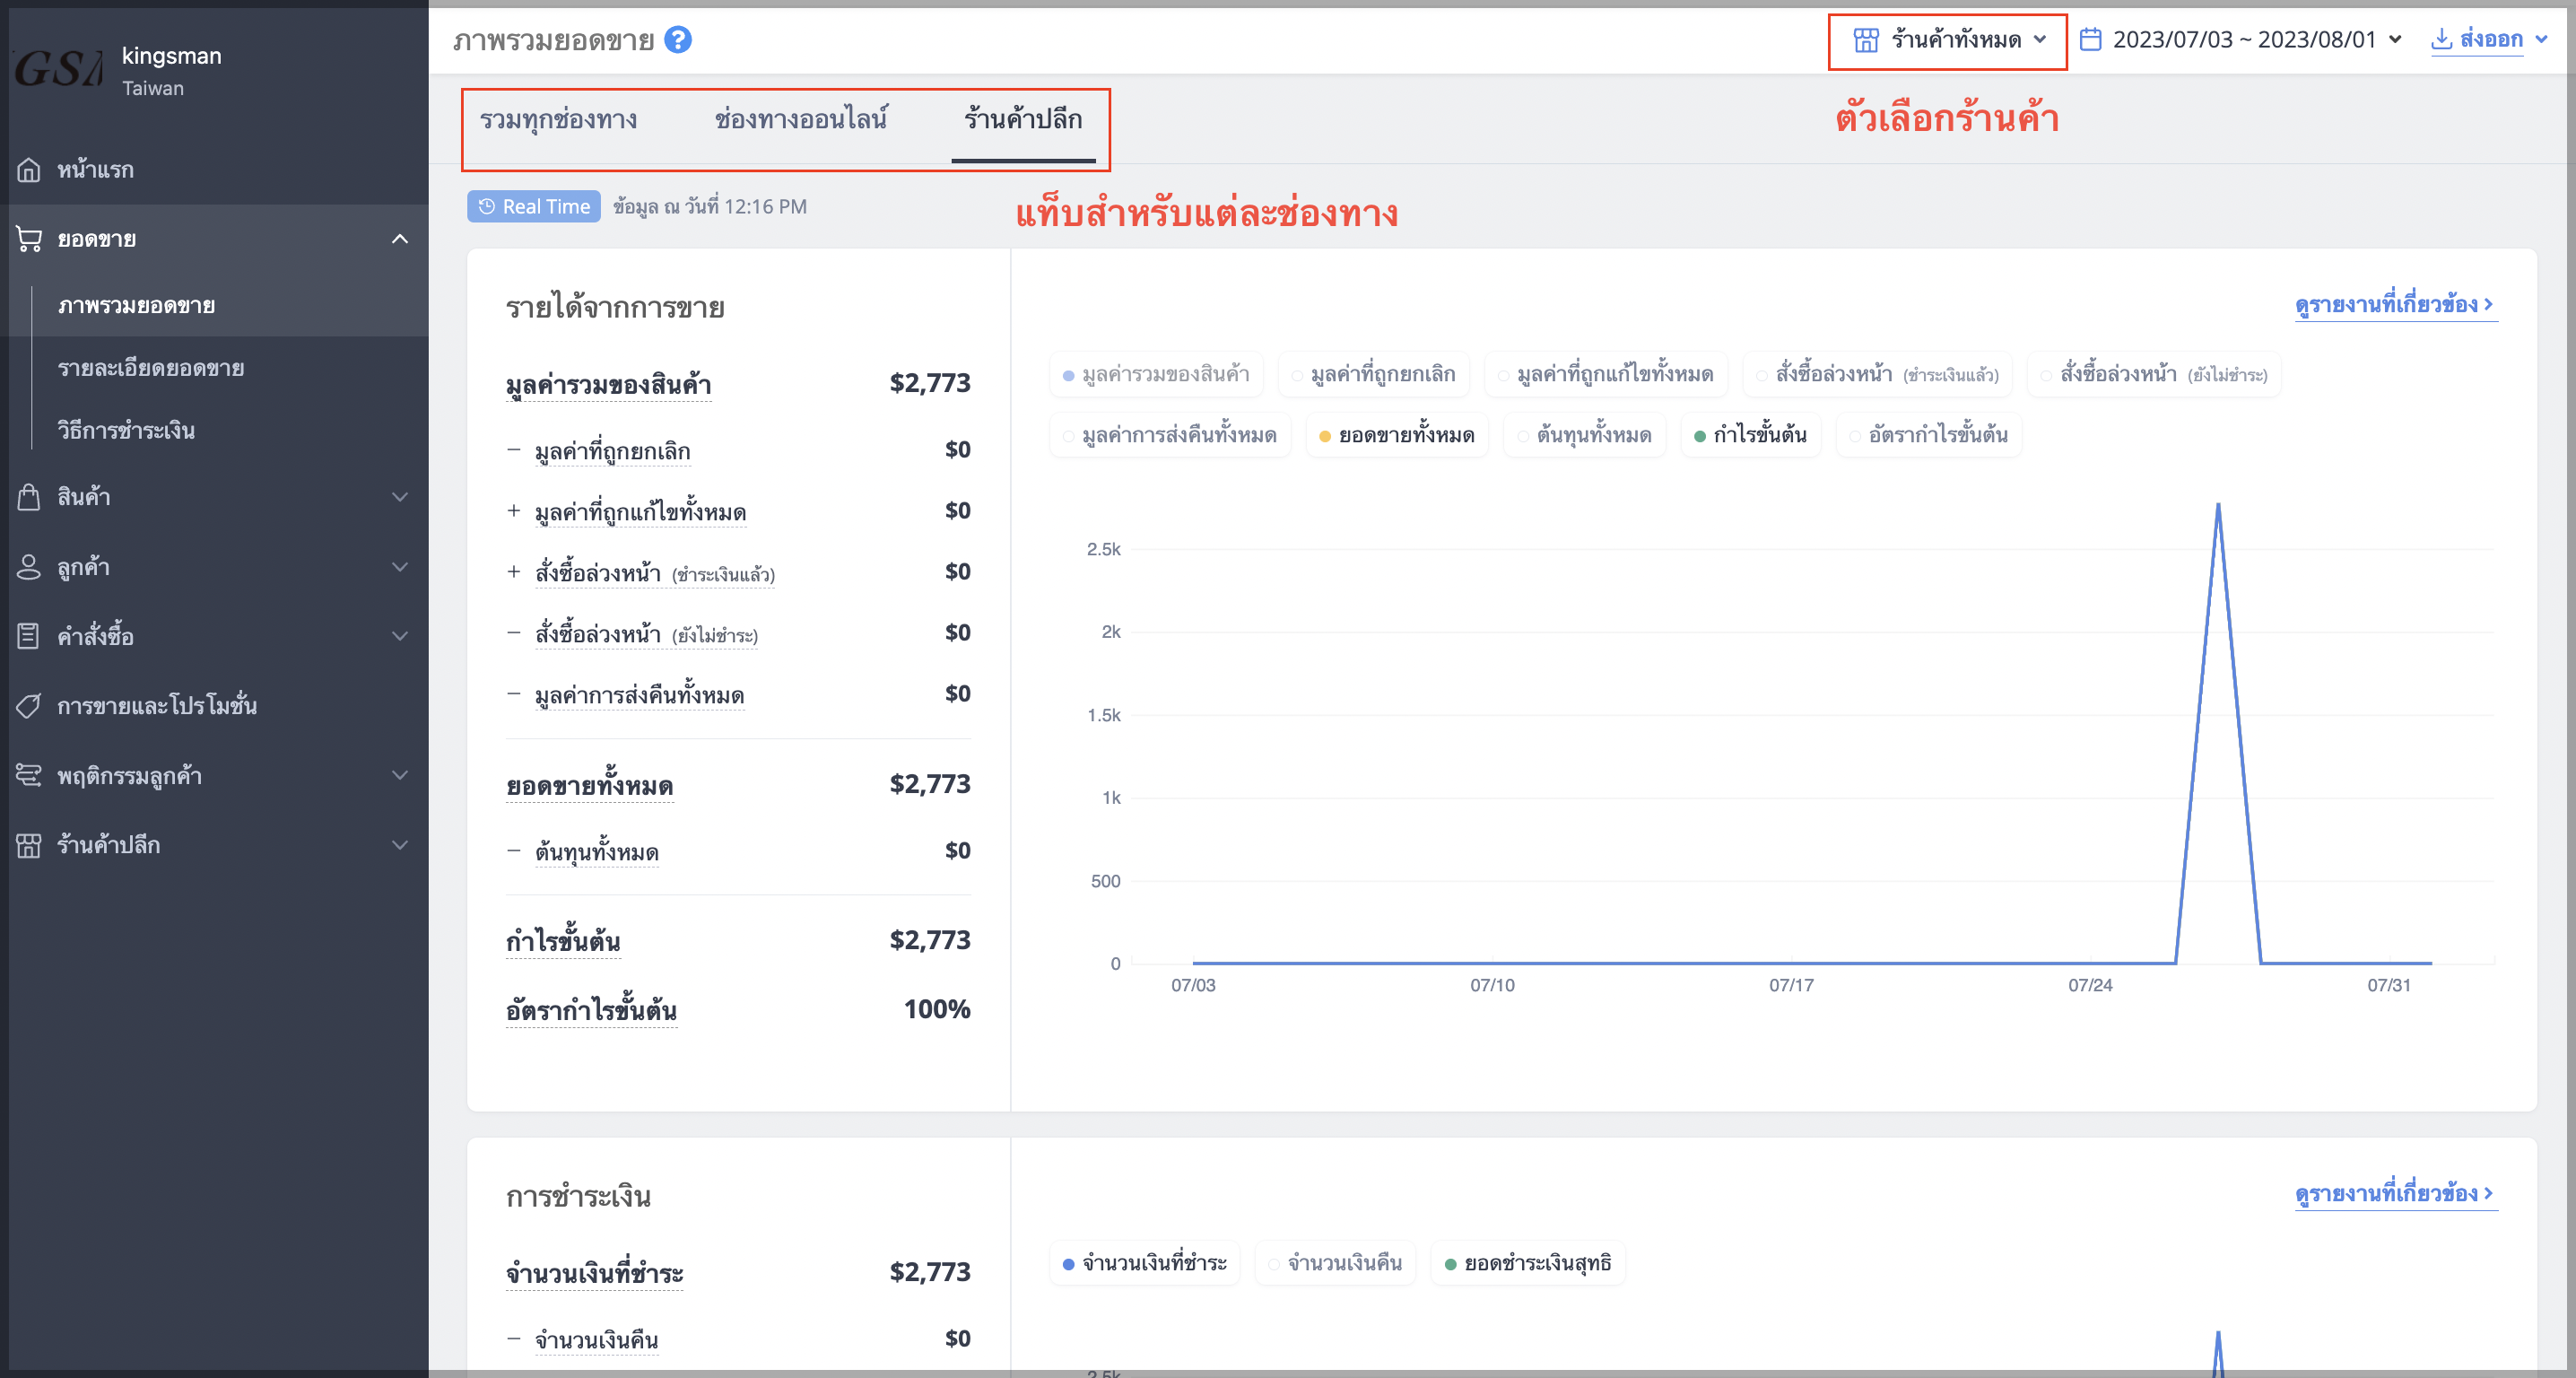
Task: Switch to the ช่องทางออนไลน์ tab
Action: point(801,120)
